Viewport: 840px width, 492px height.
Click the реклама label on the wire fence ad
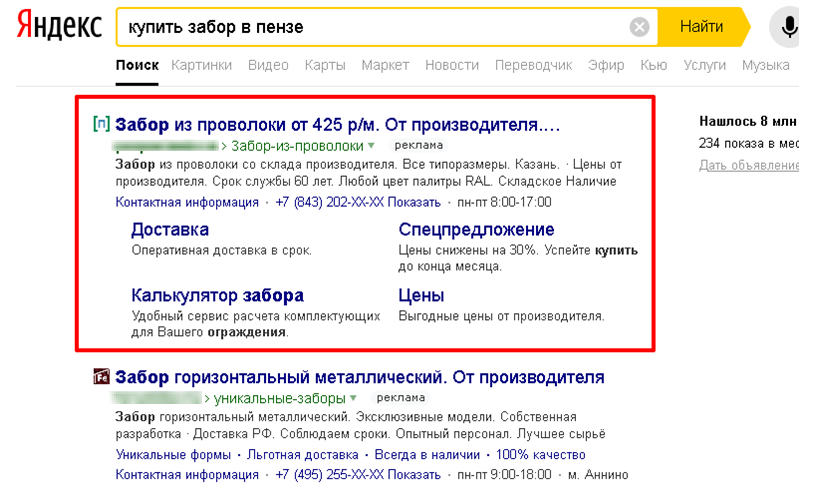[x=419, y=145]
